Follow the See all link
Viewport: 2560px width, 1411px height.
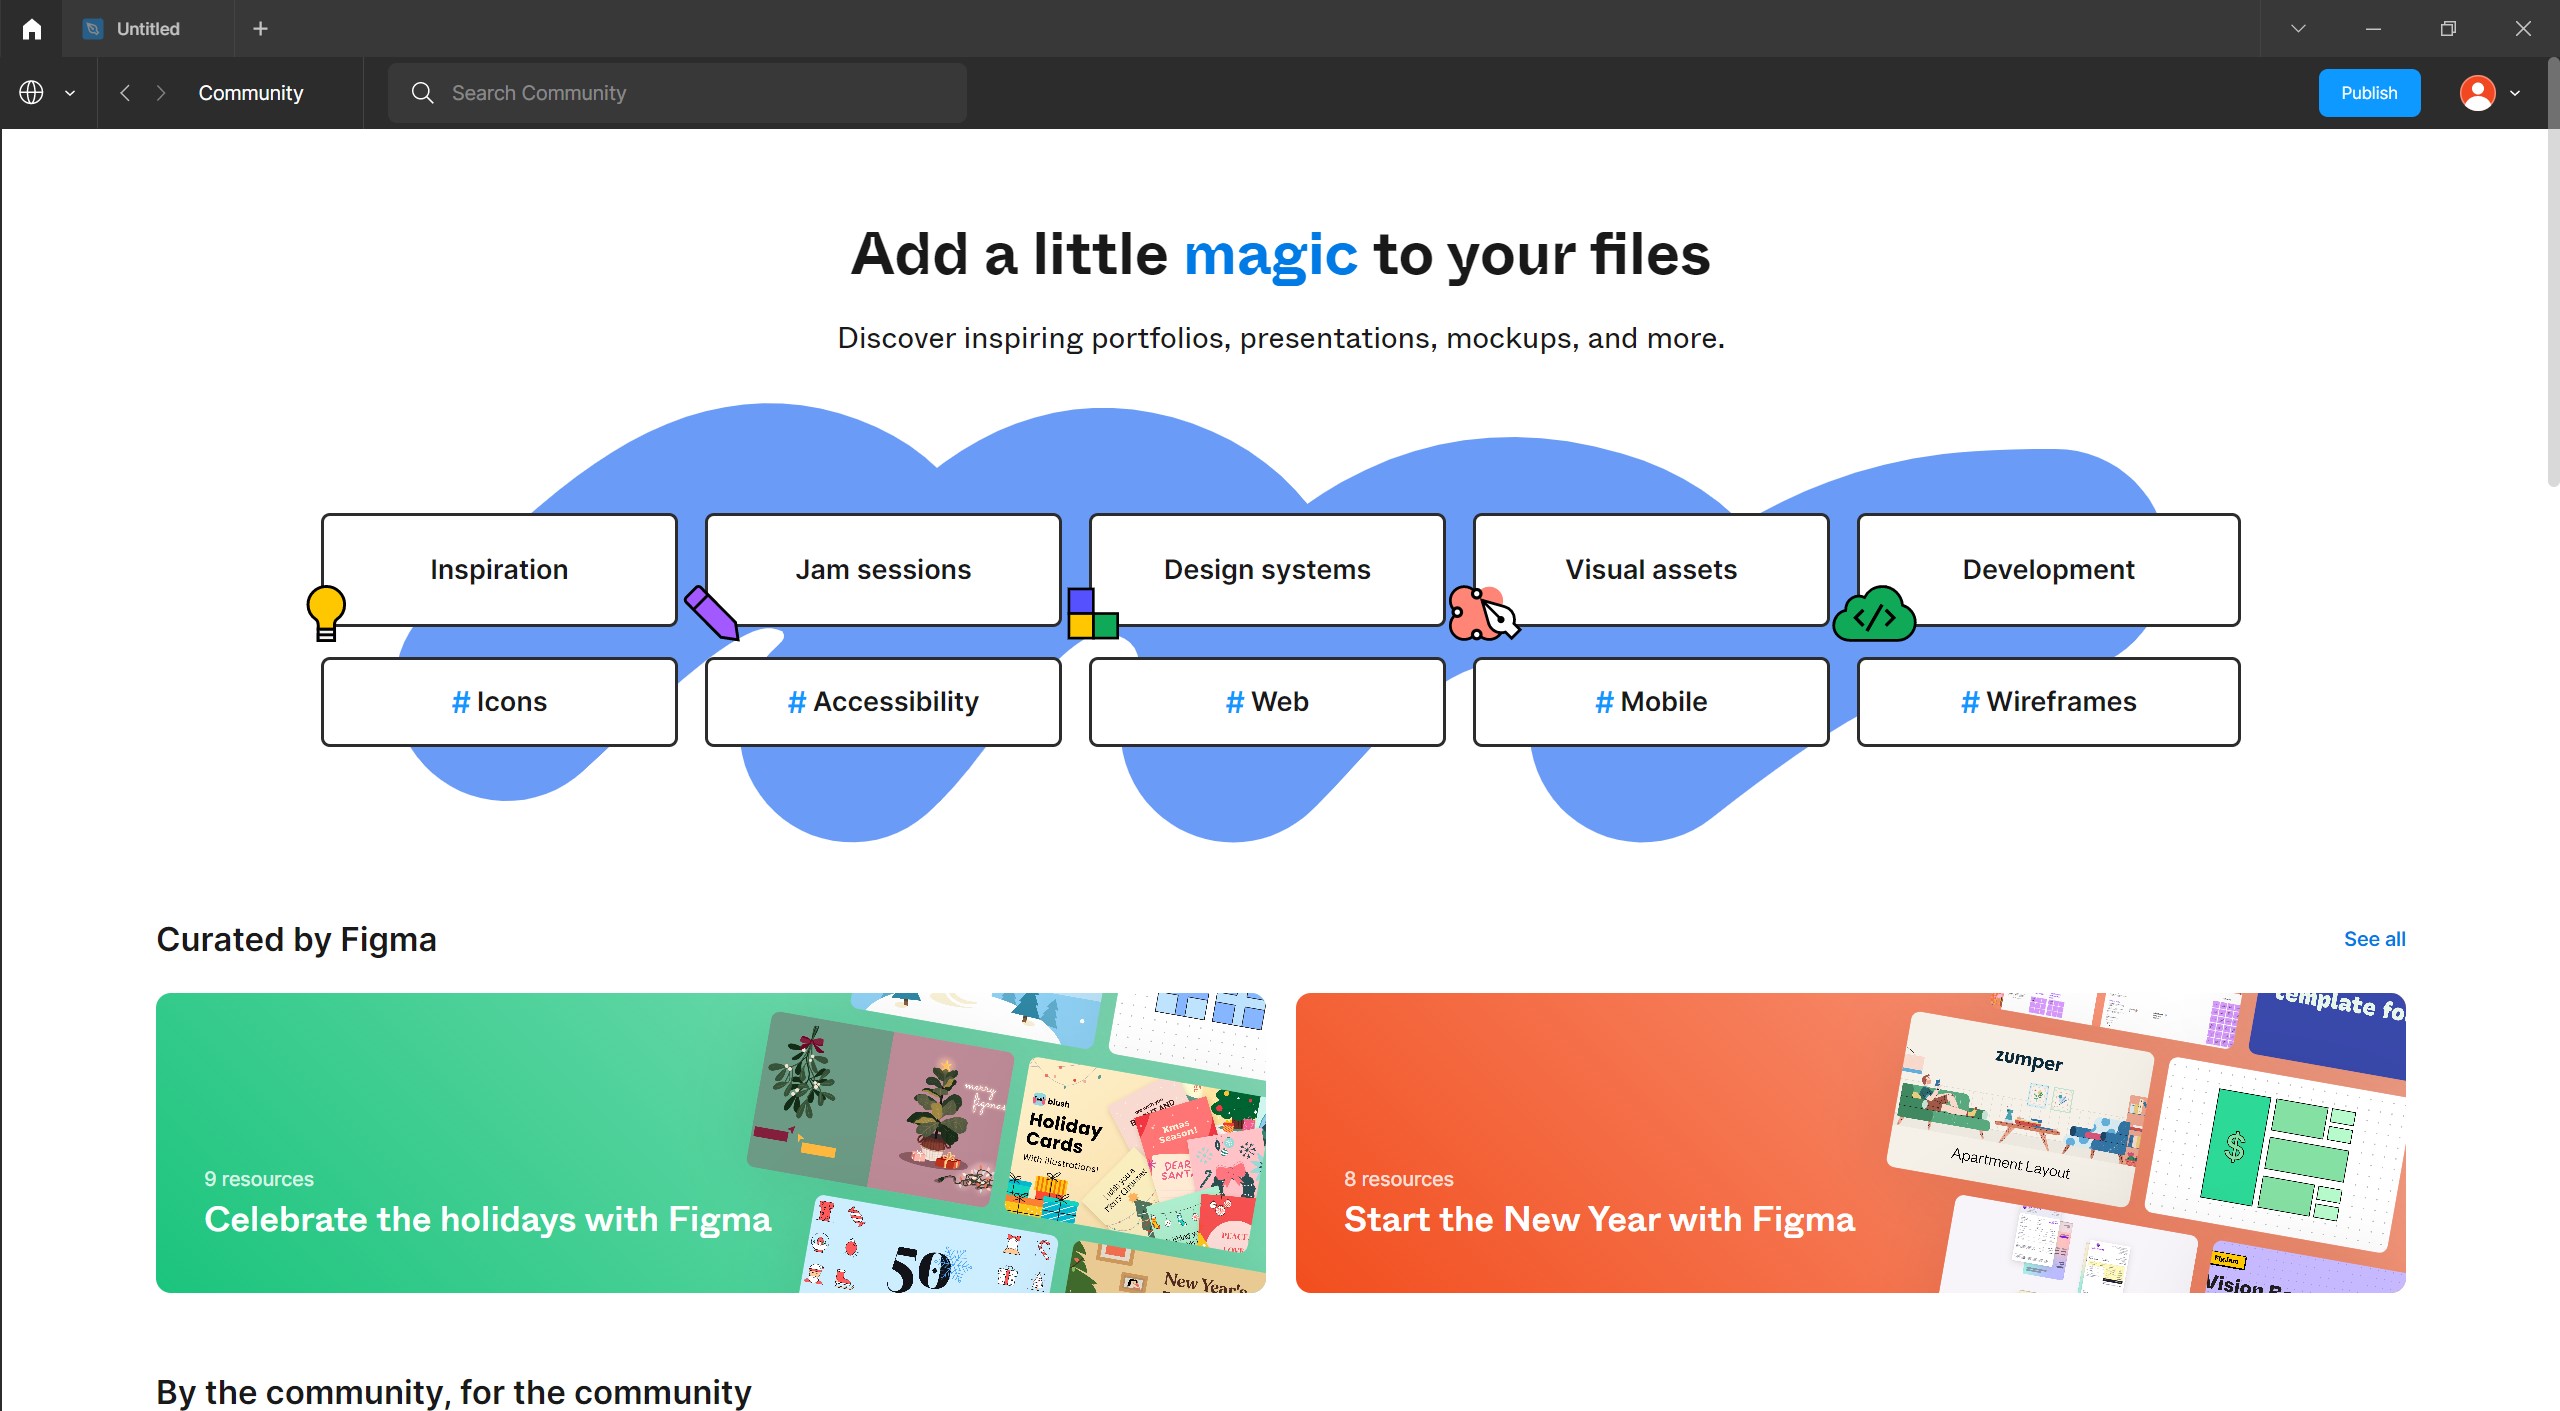[2374, 939]
